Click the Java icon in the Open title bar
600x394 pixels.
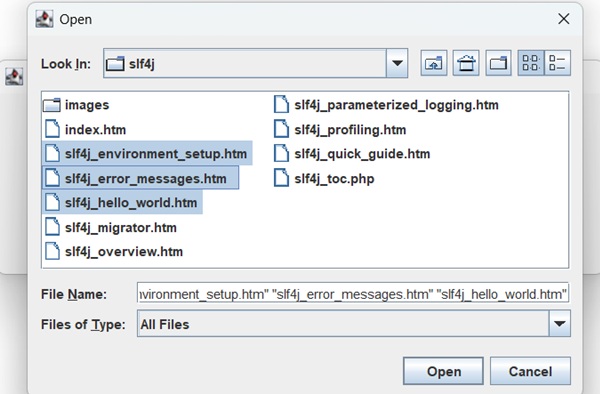44,19
